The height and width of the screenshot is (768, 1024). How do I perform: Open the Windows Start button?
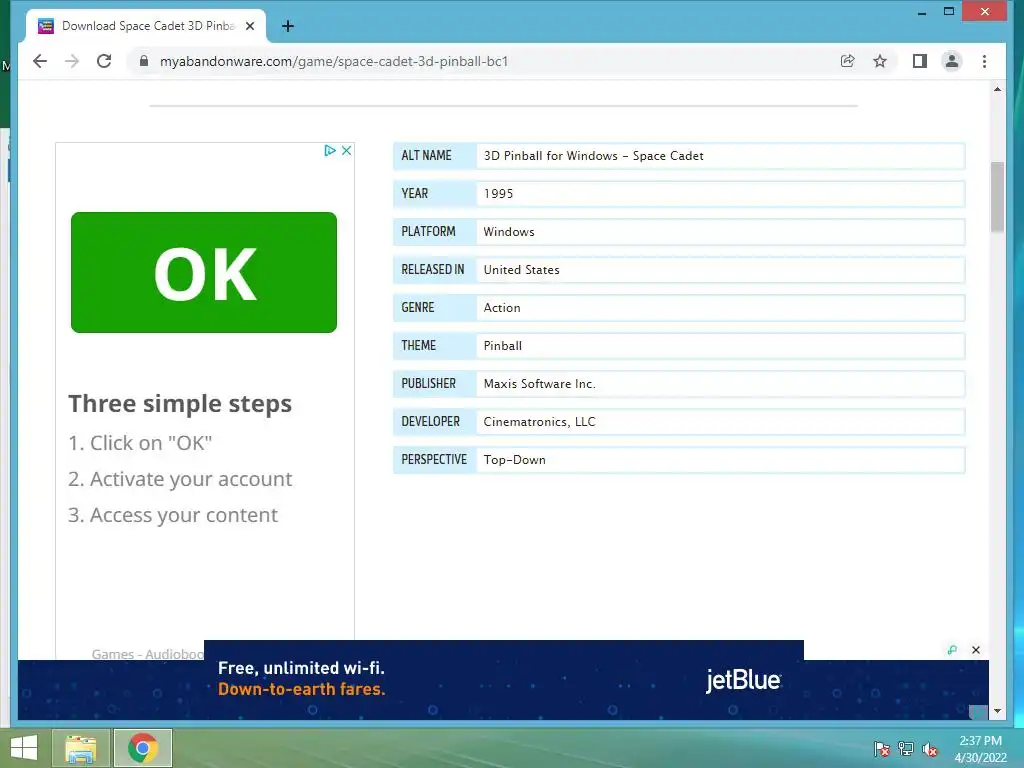24,748
